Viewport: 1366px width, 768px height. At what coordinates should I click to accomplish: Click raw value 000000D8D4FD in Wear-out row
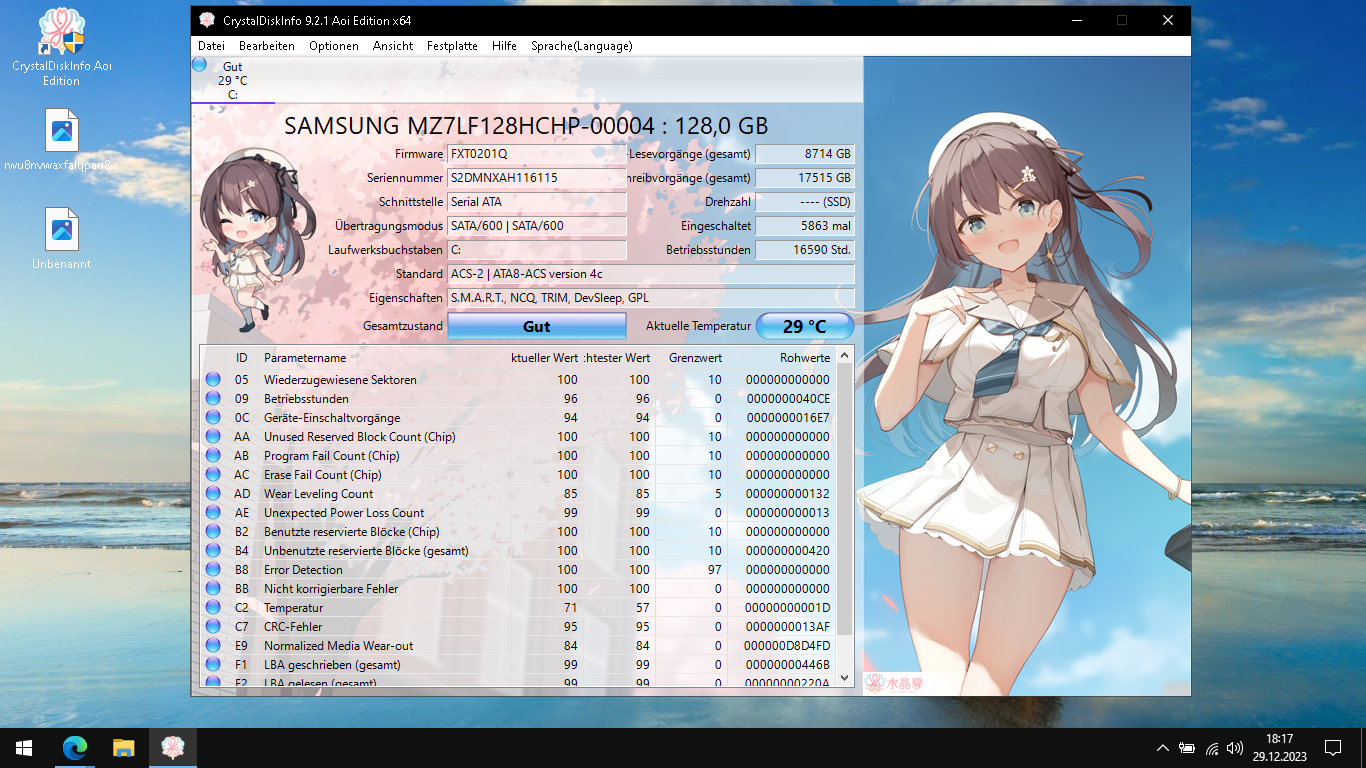(787, 646)
